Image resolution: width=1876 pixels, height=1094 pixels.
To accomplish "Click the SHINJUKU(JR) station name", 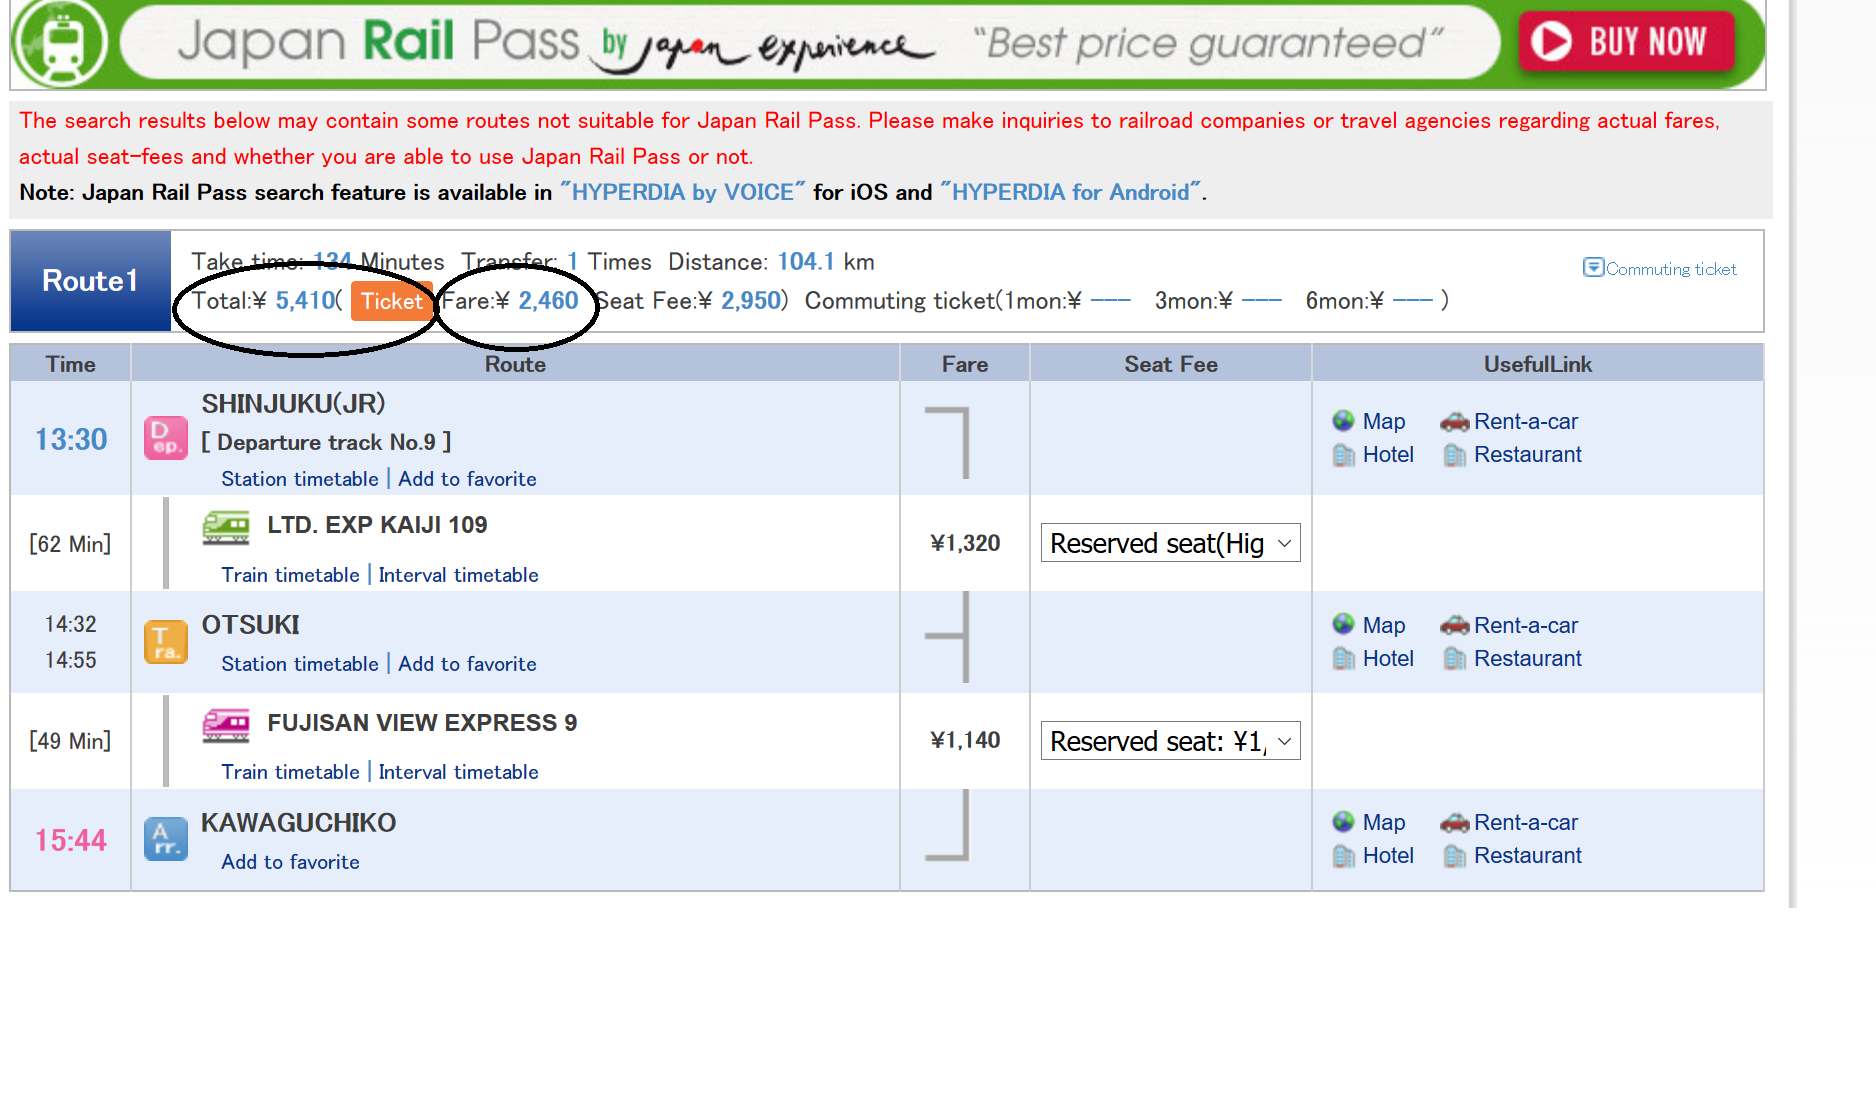I will 293,404.
